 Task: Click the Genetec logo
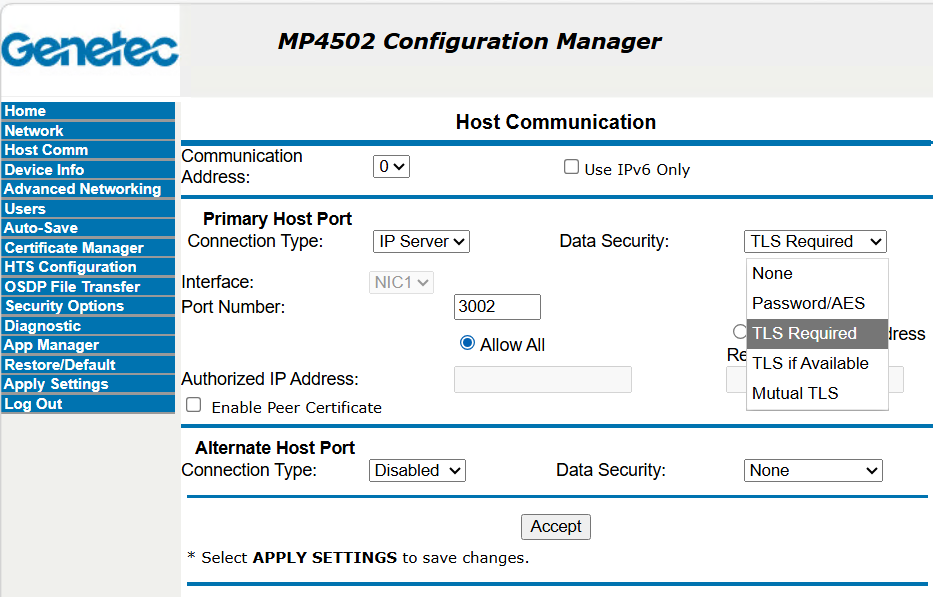point(90,49)
